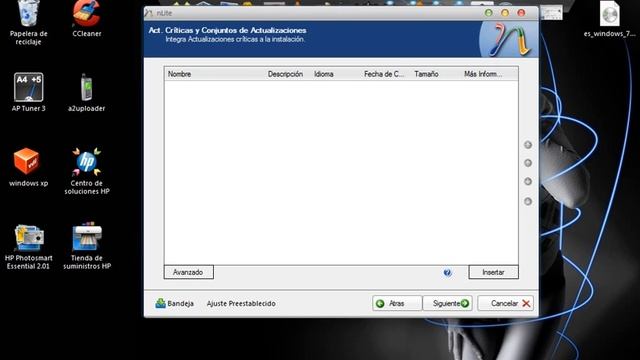
Task: Click the second round side button beside list
Action: [x=528, y=163]
